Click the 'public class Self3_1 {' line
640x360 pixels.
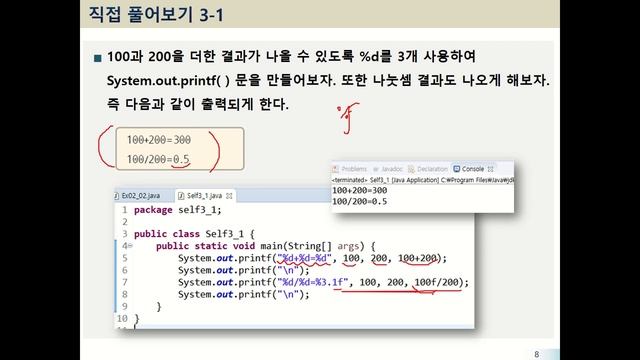tap(194, 234)
